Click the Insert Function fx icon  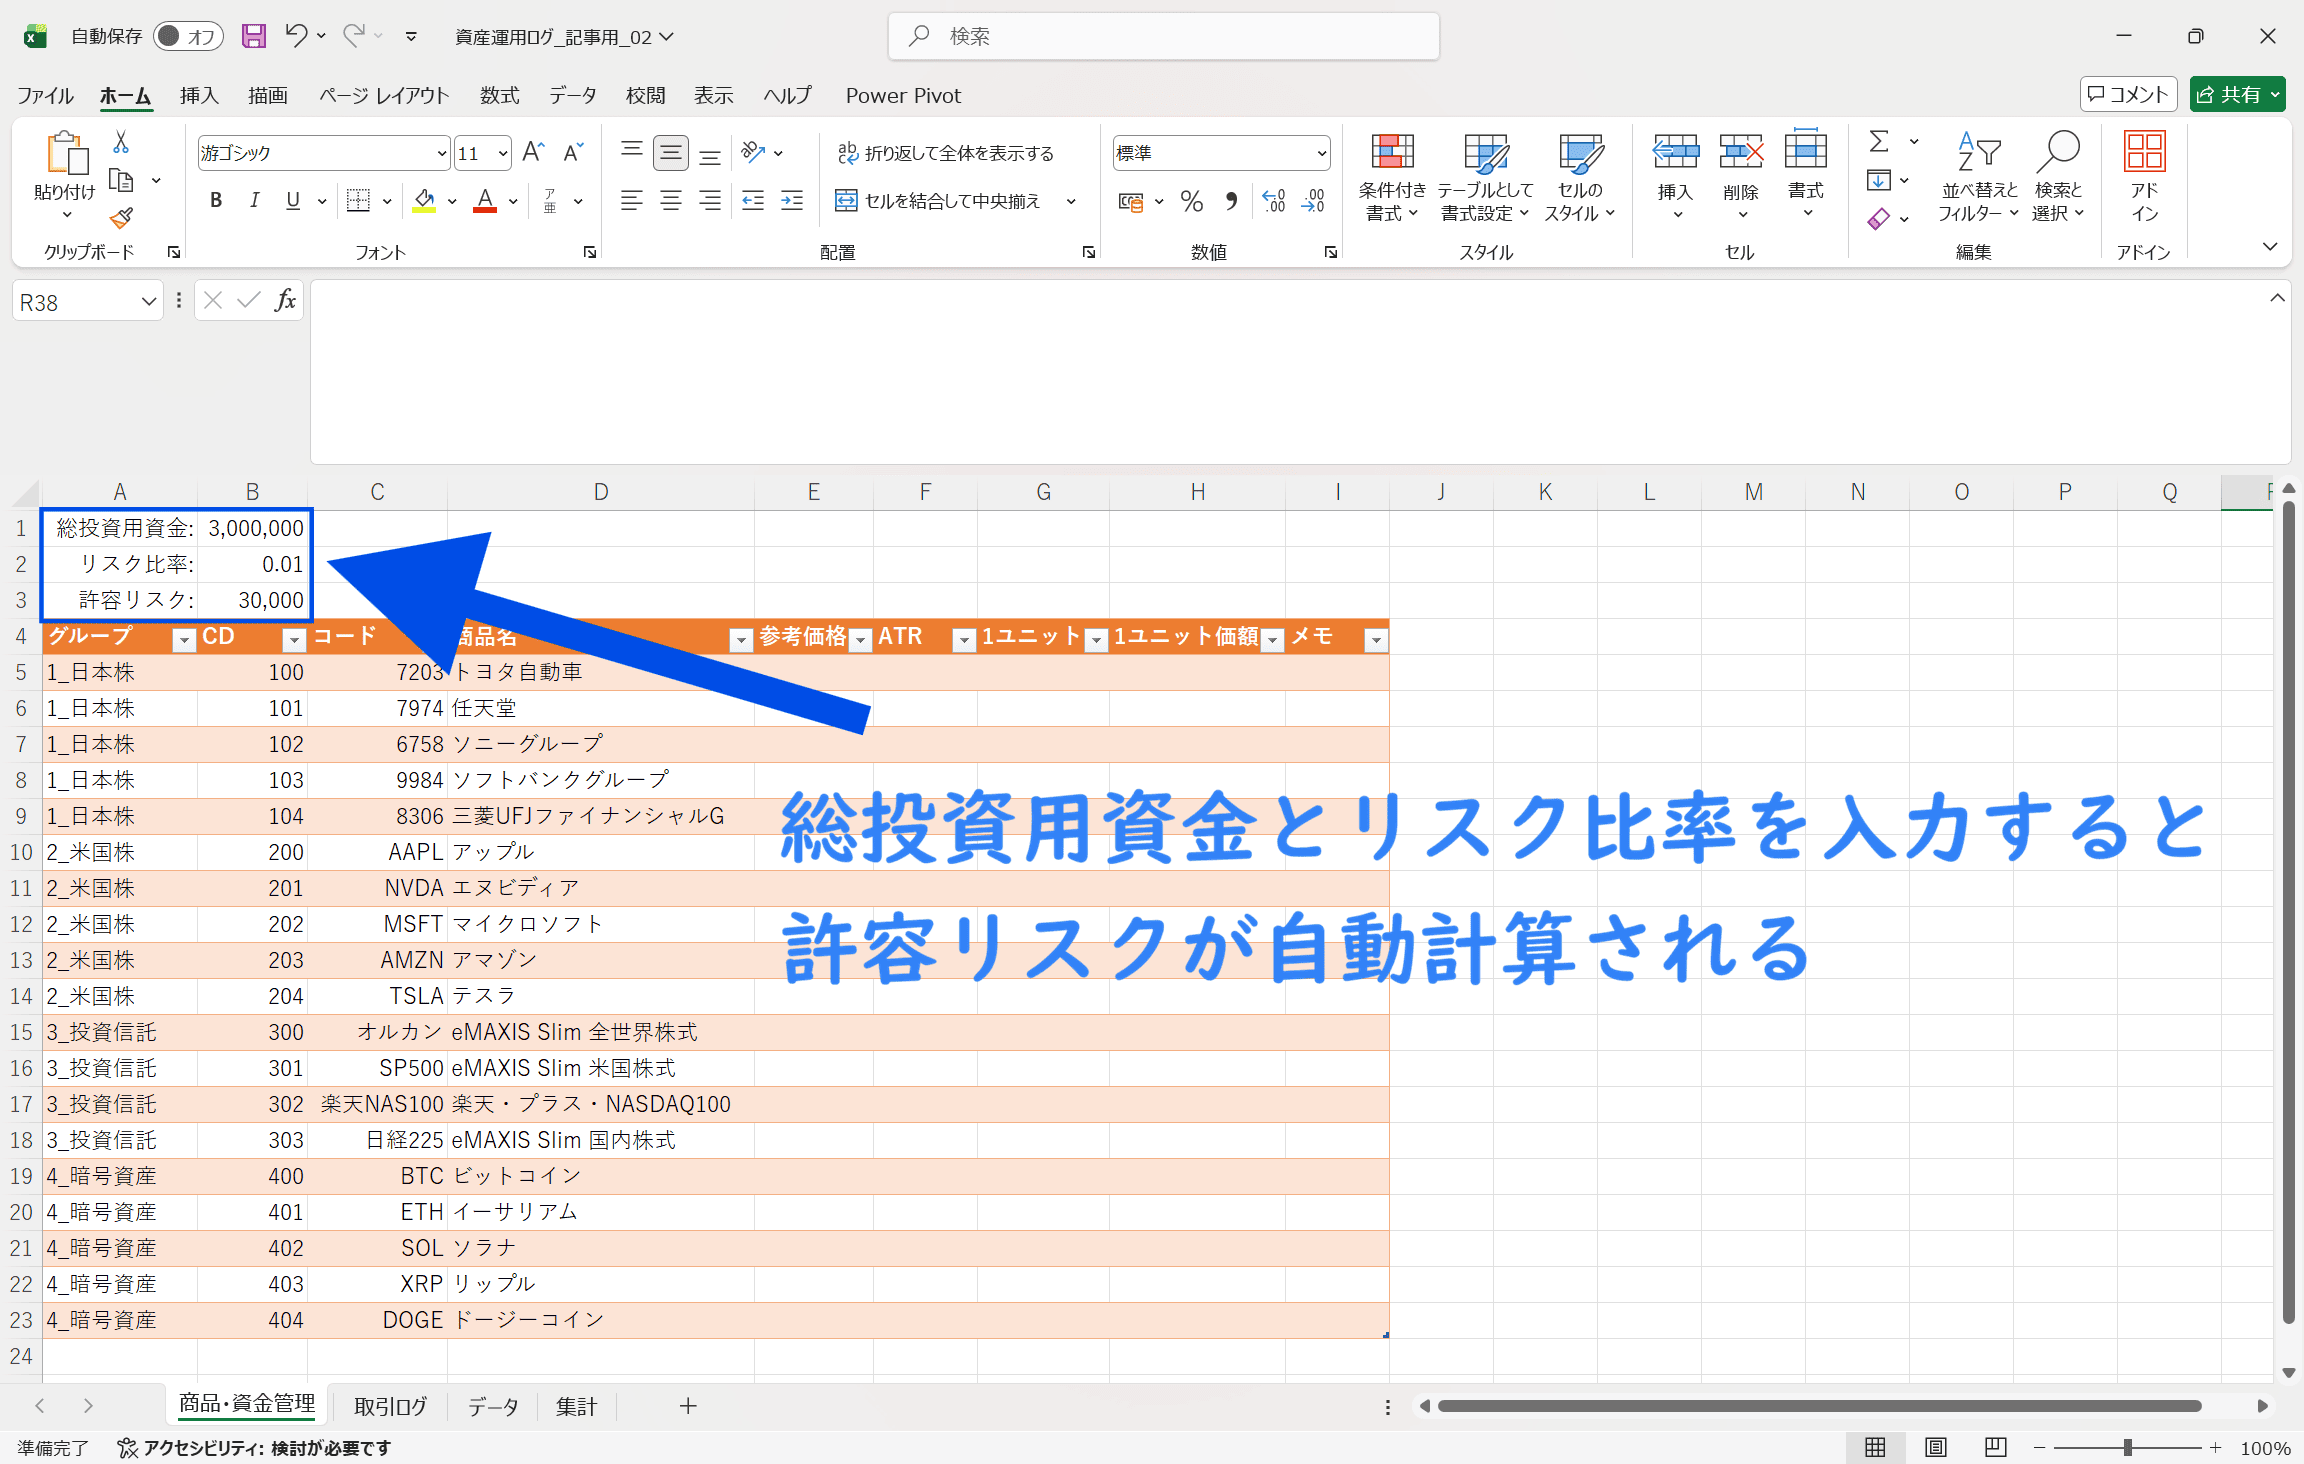(x=285, y=300)
